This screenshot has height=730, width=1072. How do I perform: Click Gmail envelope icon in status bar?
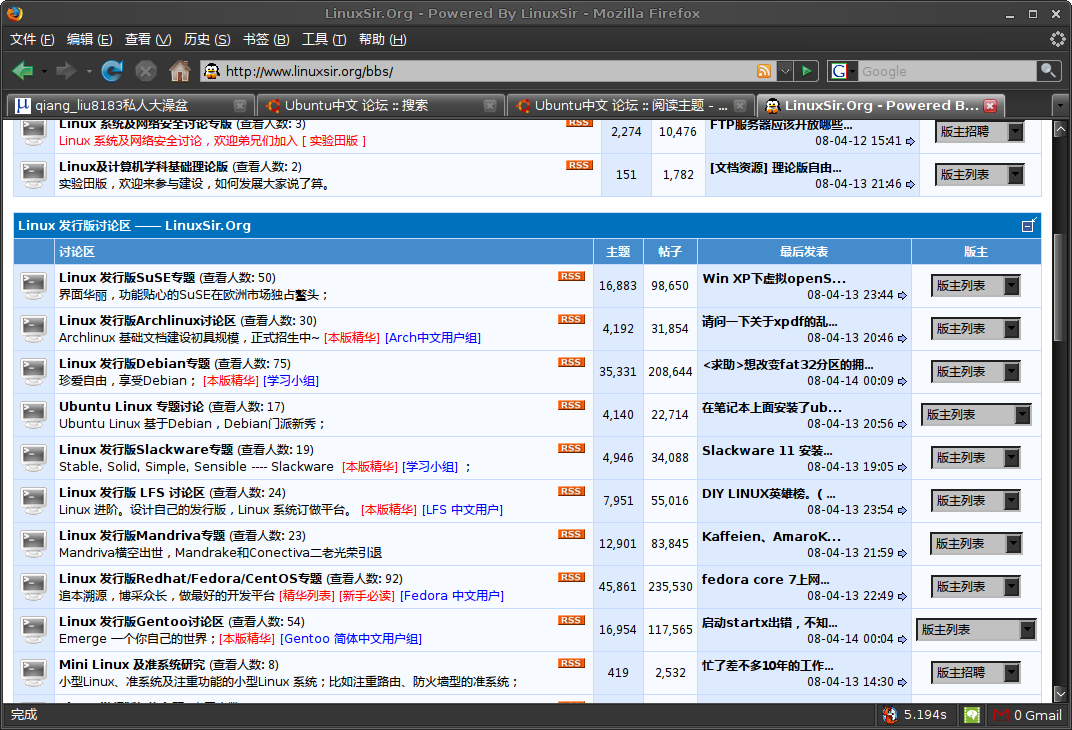pyautogui.click(x=1001, y=715)
